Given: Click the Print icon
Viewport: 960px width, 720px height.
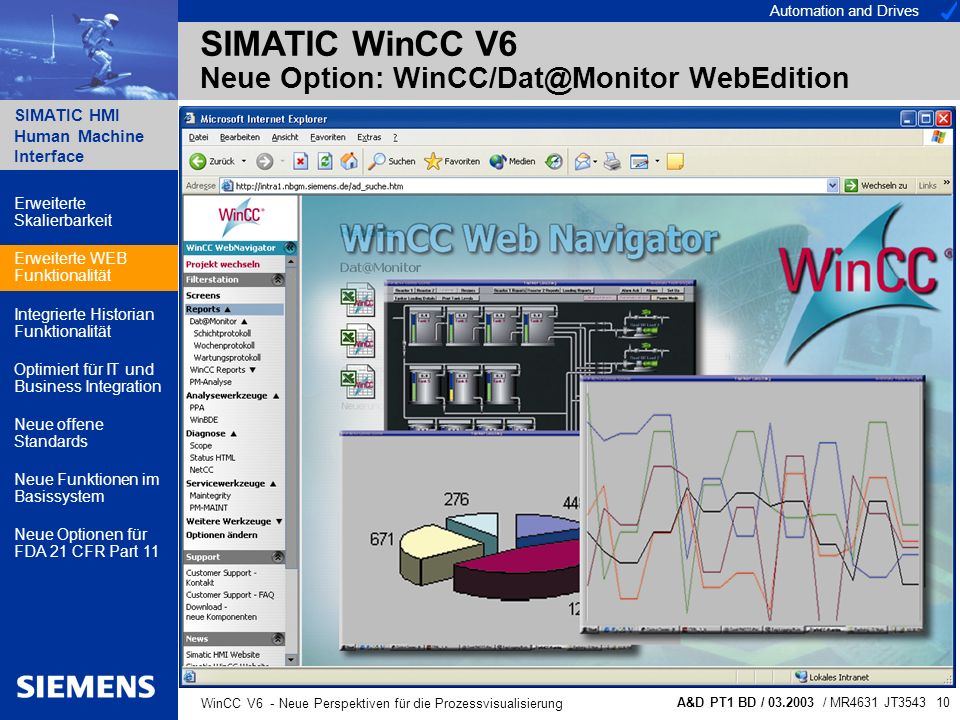Looking at the screenshot, I should (x=612, y=161).
